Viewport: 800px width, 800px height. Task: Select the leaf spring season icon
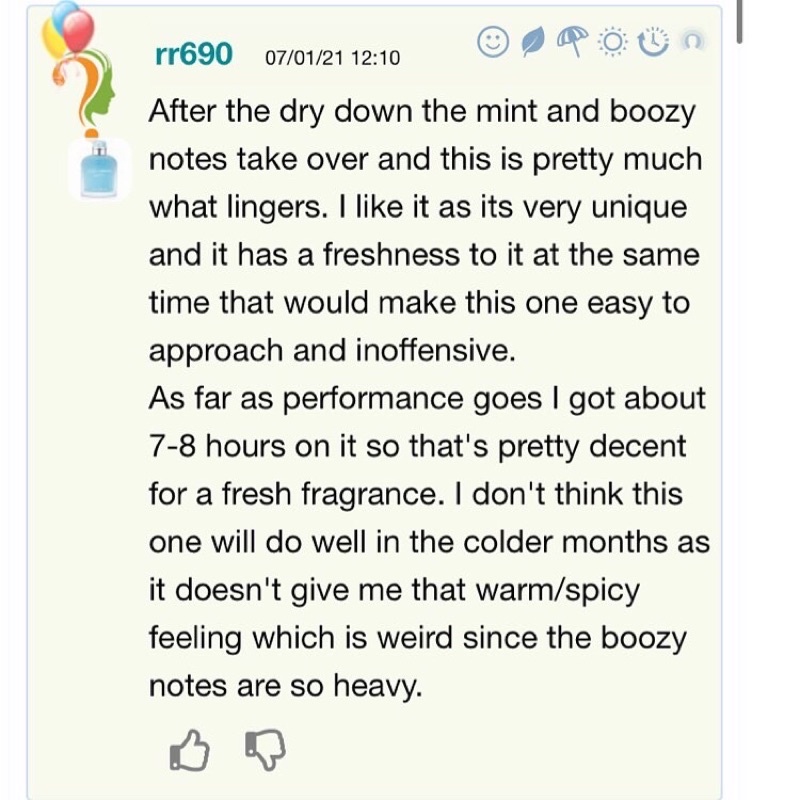[533, 42]
